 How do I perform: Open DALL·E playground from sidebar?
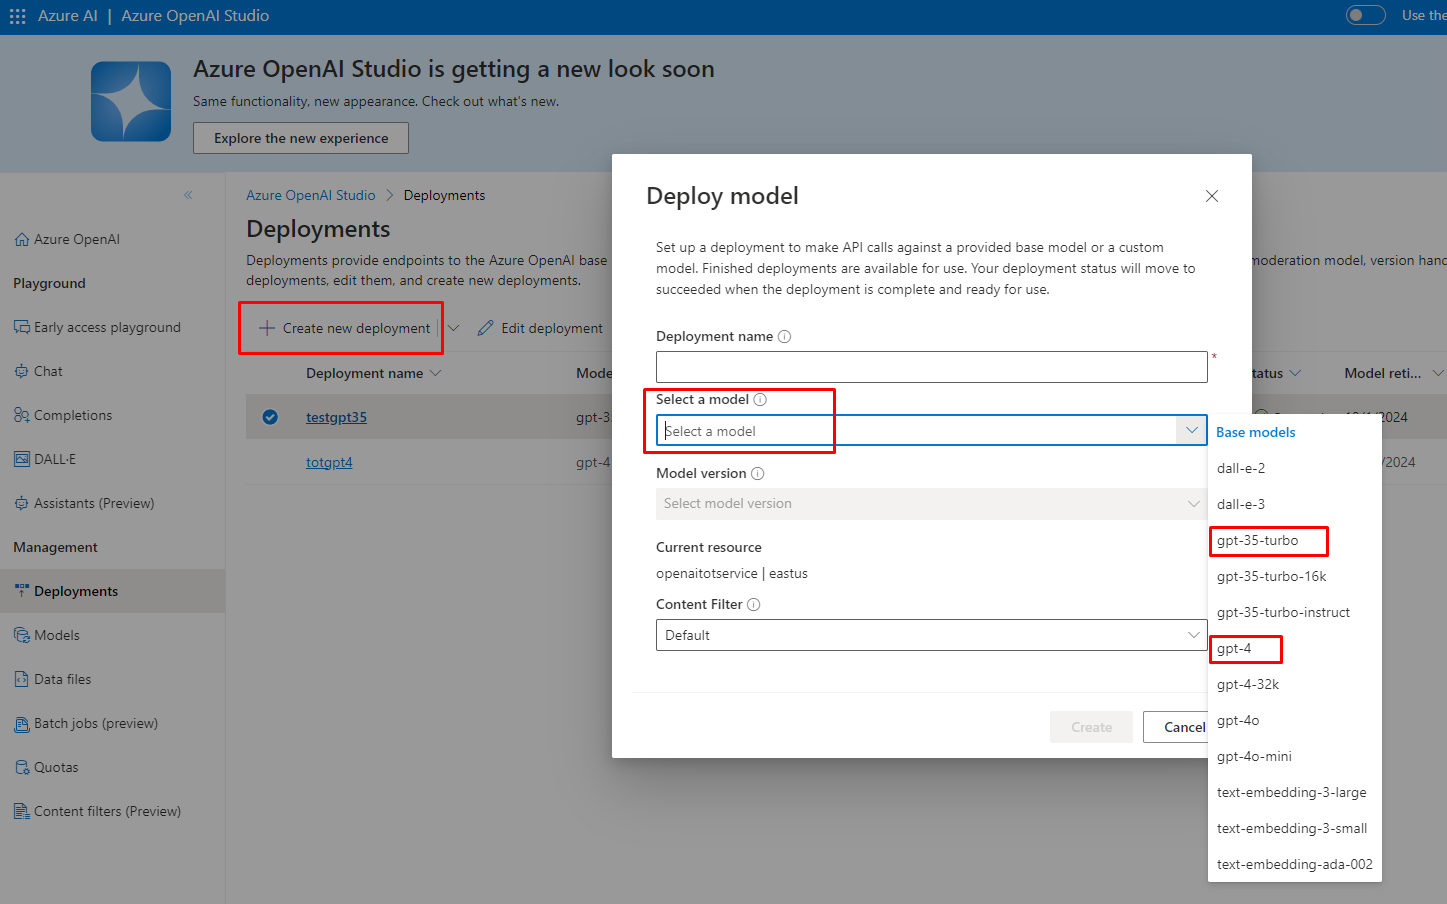click(55, 459)
